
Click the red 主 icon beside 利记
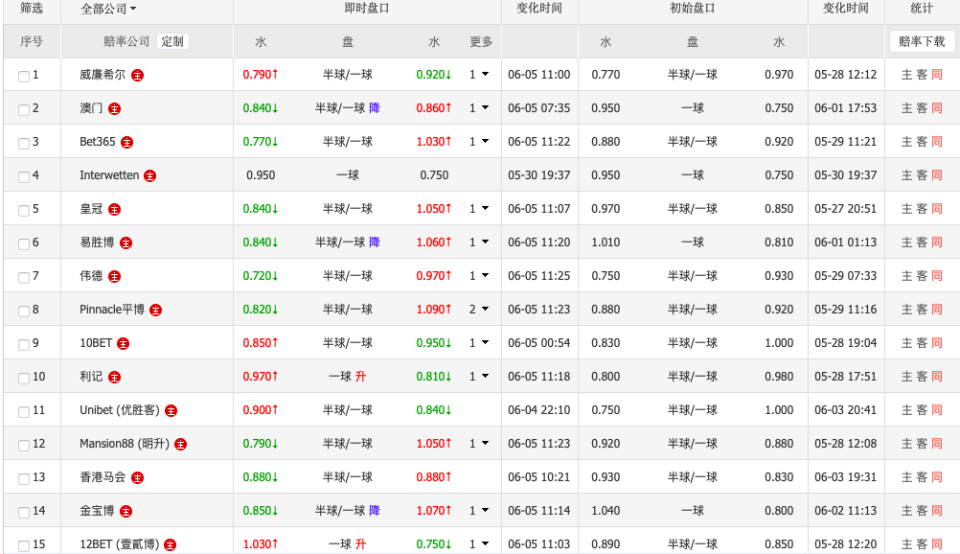tap(114, 377)
